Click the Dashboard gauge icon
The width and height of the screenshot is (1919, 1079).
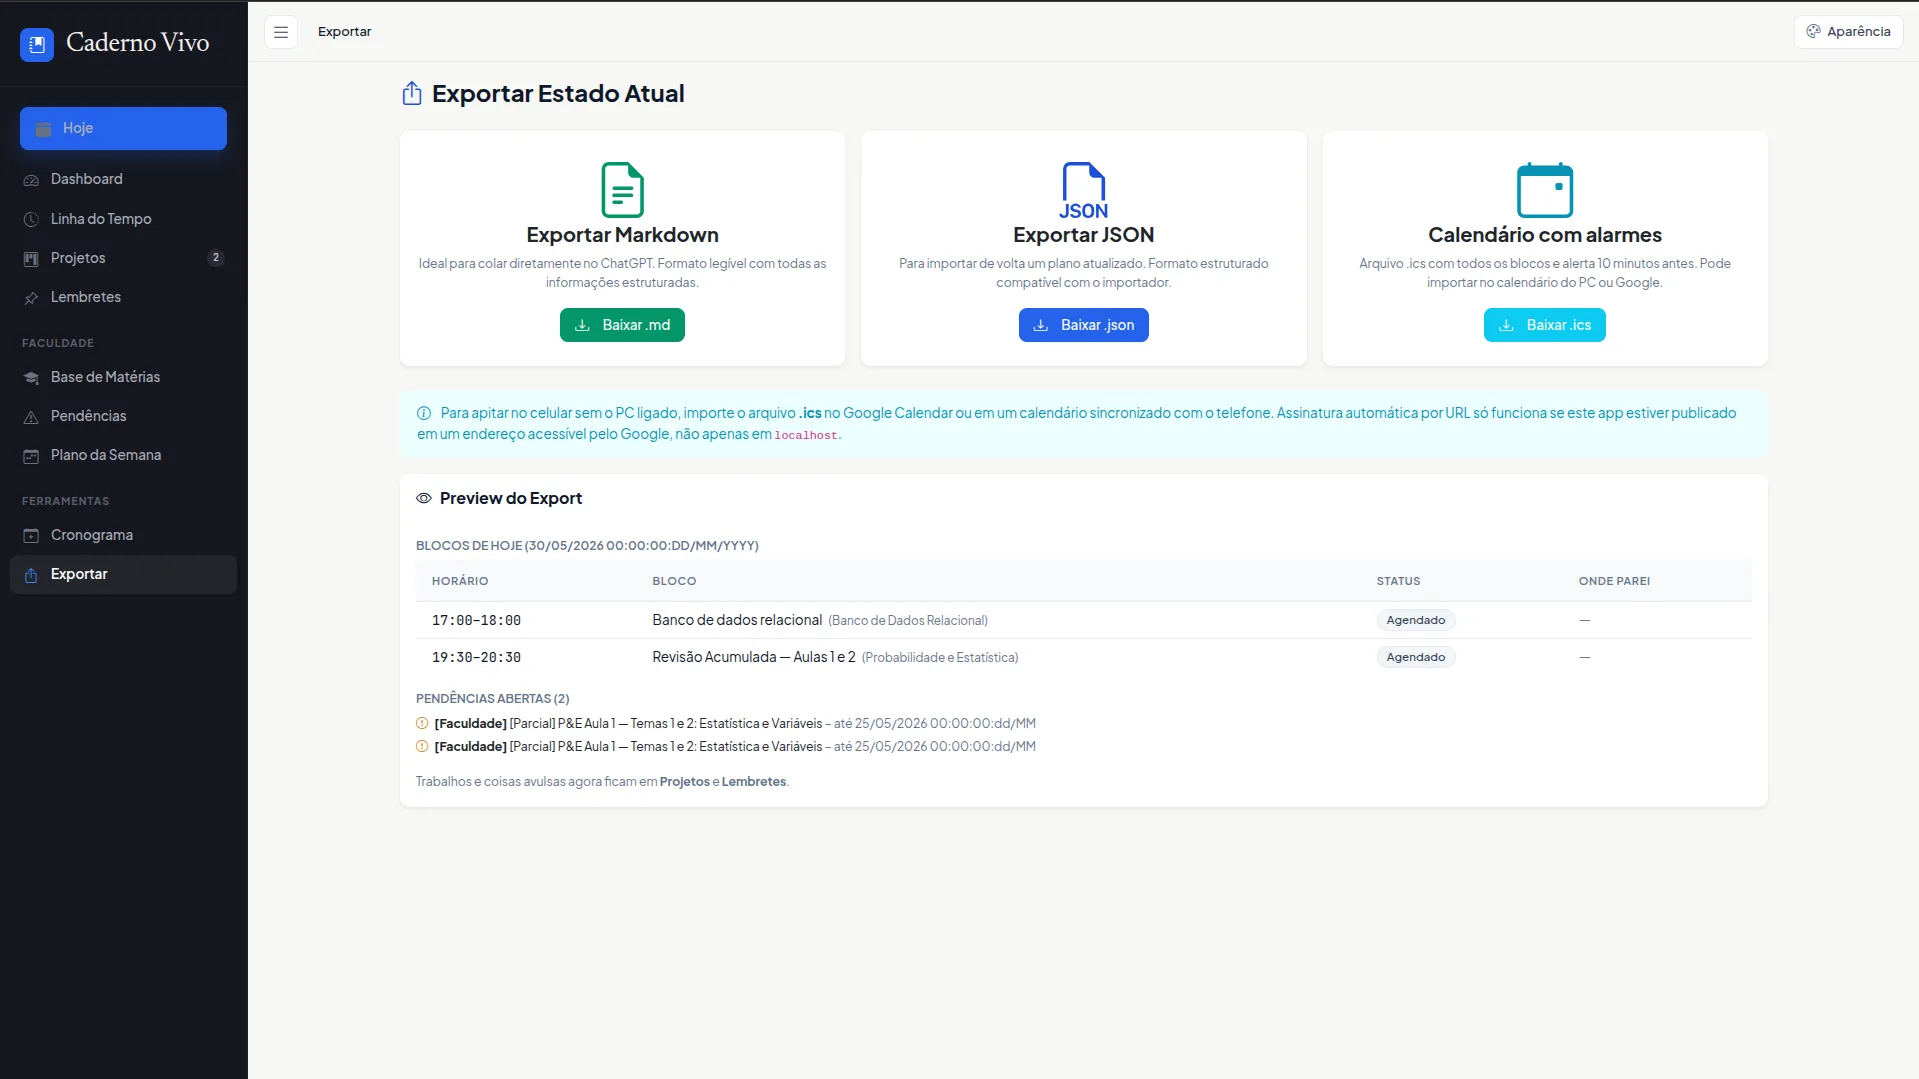(x=31, y=180)
